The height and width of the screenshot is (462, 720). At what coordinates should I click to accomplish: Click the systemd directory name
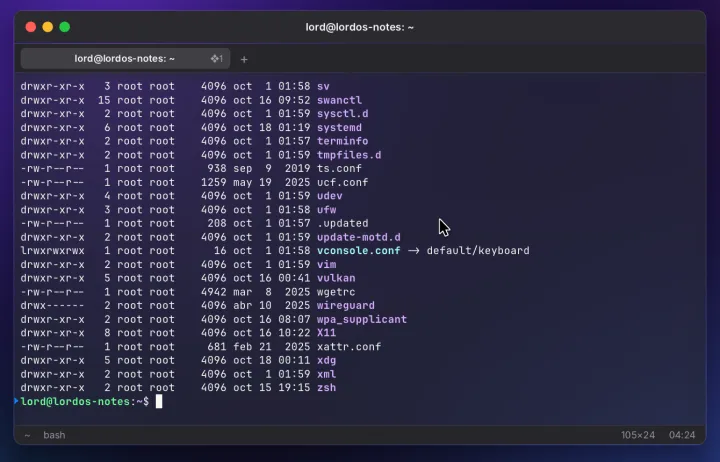point(339,127)
